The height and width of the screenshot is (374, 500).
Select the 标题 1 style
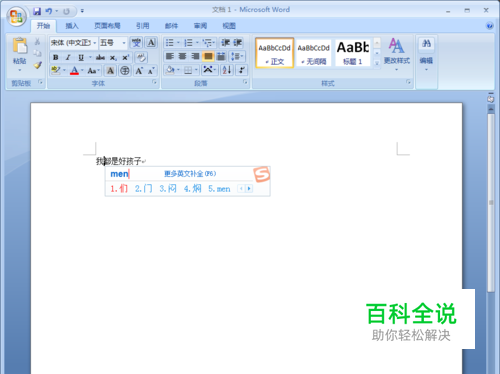[x=353, y=53]
